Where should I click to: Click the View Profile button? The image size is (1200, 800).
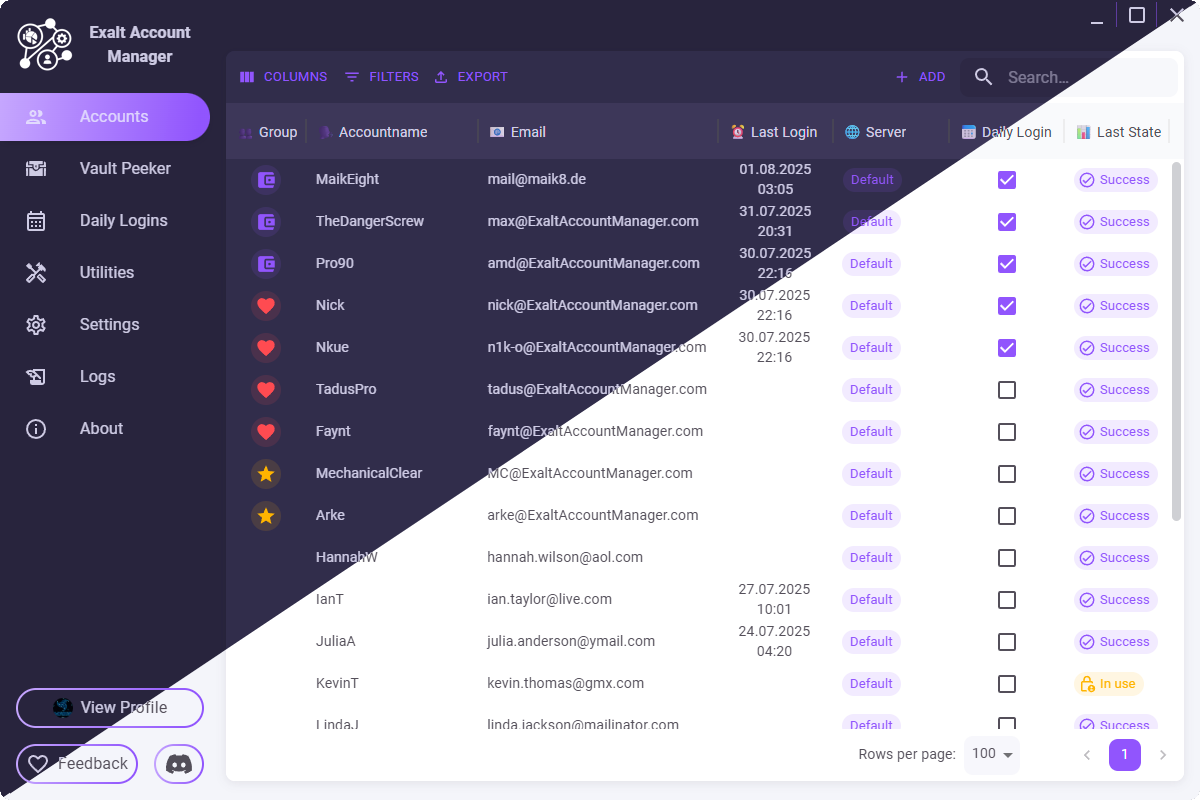pyautogui.click(x=110, y=708)
